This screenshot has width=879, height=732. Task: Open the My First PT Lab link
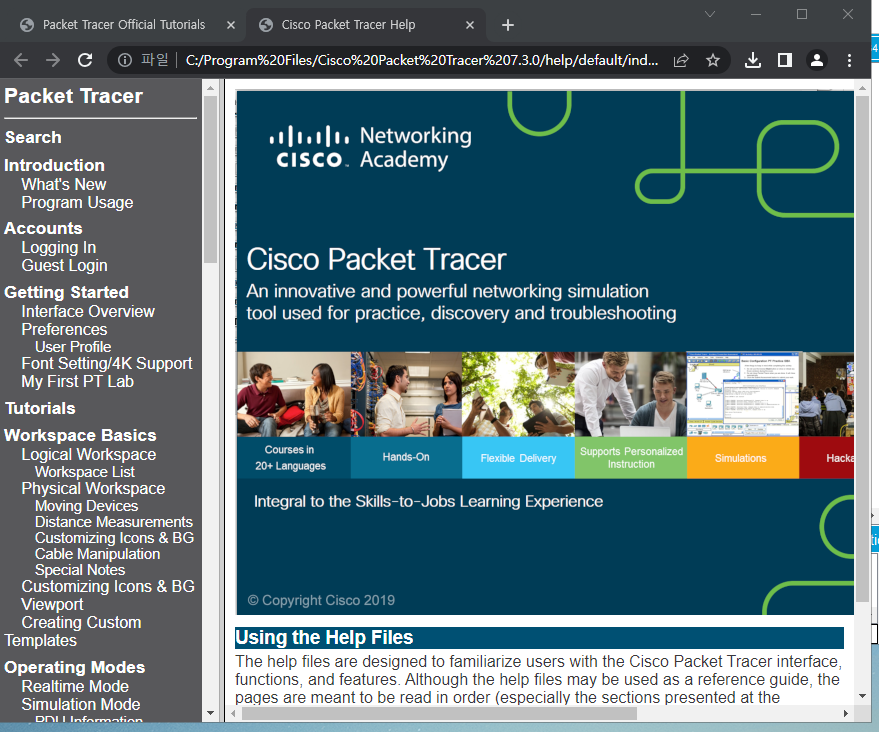coord(77,382)
